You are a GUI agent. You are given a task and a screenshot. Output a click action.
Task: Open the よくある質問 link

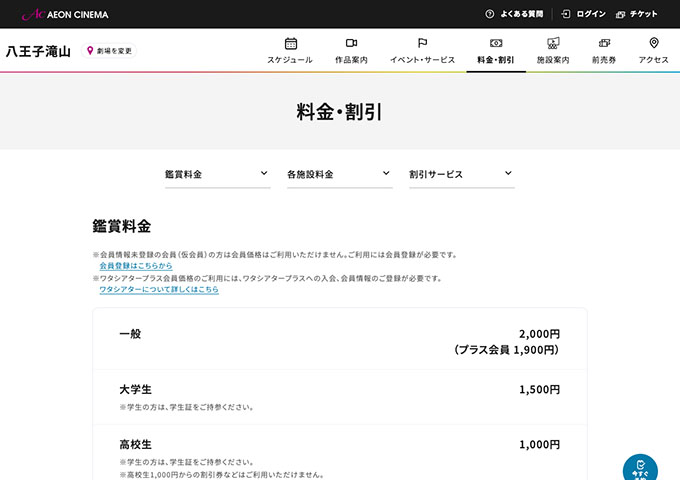pos(522,14)
